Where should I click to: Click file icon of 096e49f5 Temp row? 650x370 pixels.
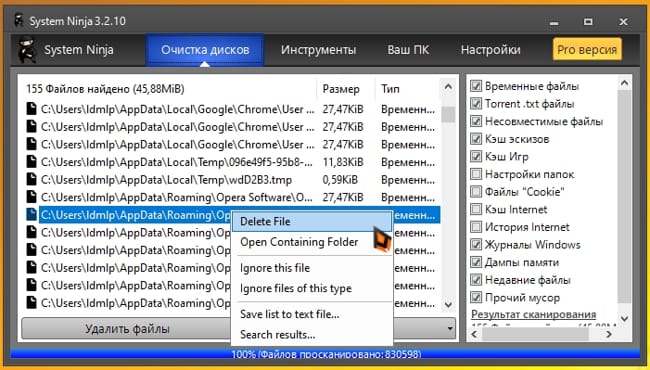[x=32, y=162]
